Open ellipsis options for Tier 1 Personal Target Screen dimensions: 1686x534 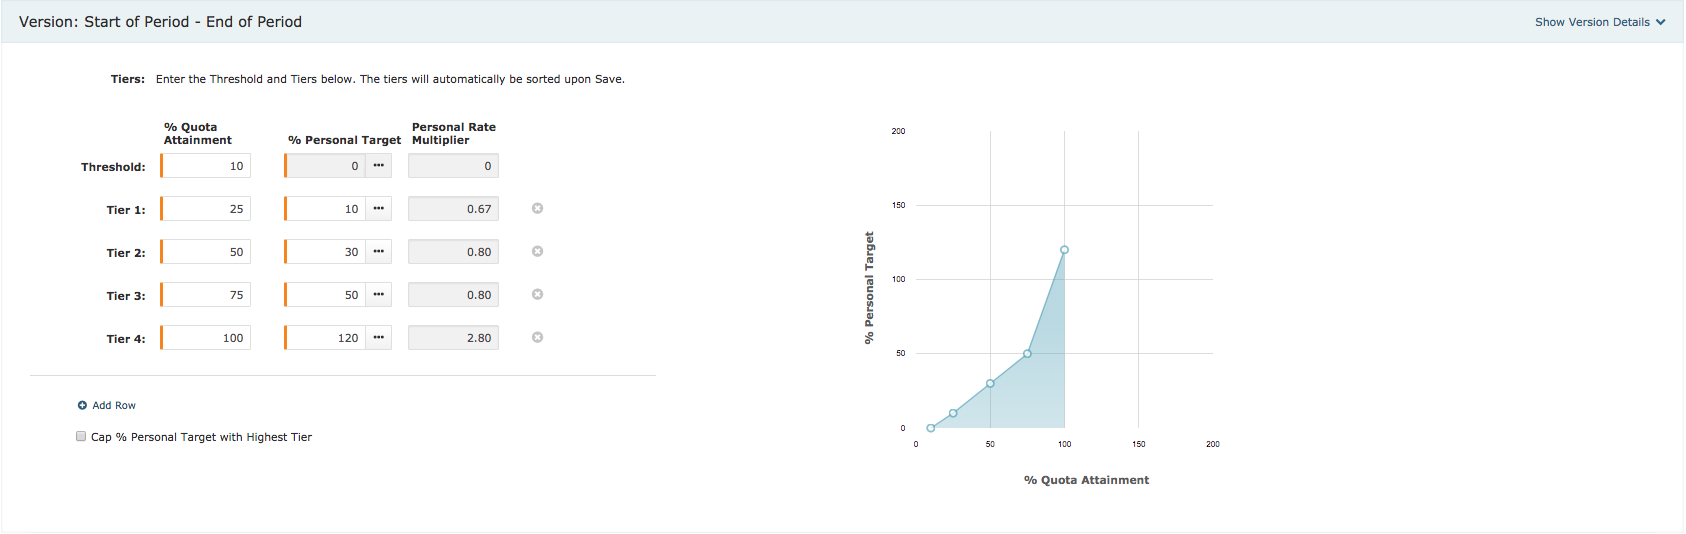(x=378, y=209)
